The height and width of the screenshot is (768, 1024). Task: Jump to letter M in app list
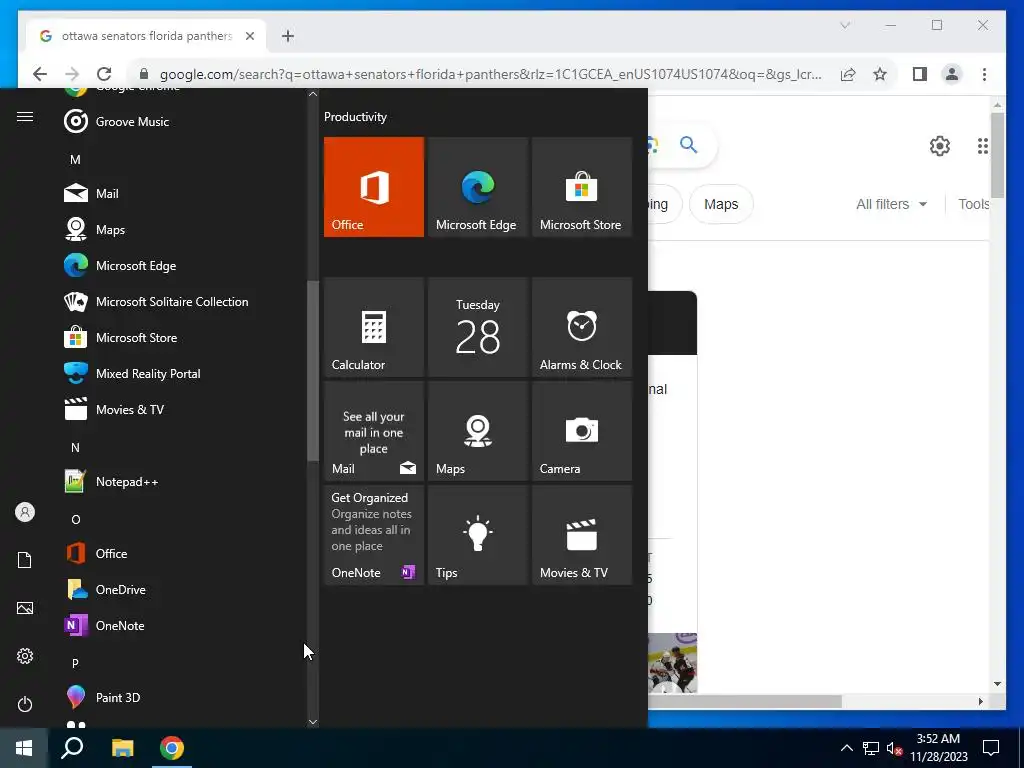coord(75,159)
